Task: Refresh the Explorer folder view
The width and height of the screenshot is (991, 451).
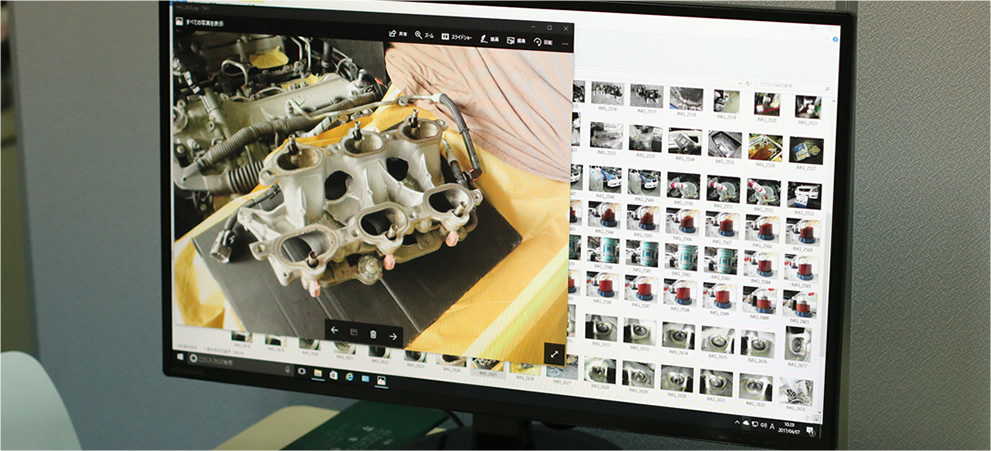Action: coord(748,83)
